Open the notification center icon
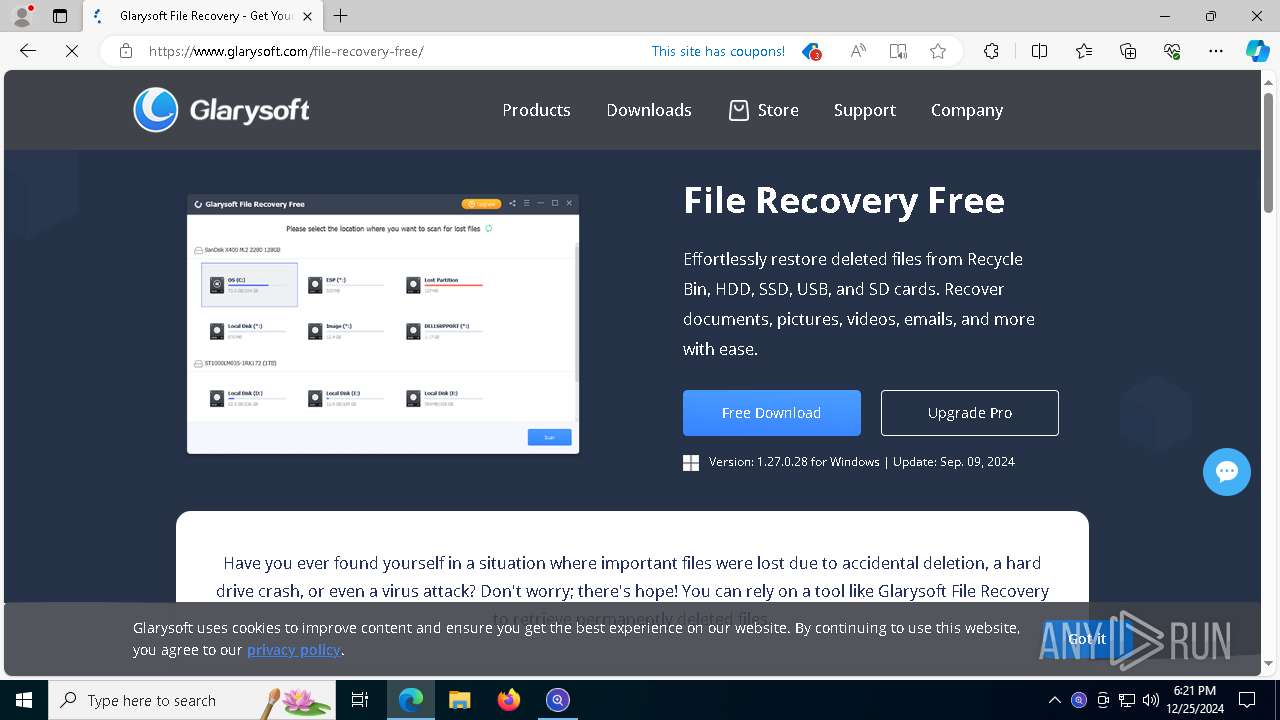The width and height of the screenshot is (1280, 720). coord(1248,700)
